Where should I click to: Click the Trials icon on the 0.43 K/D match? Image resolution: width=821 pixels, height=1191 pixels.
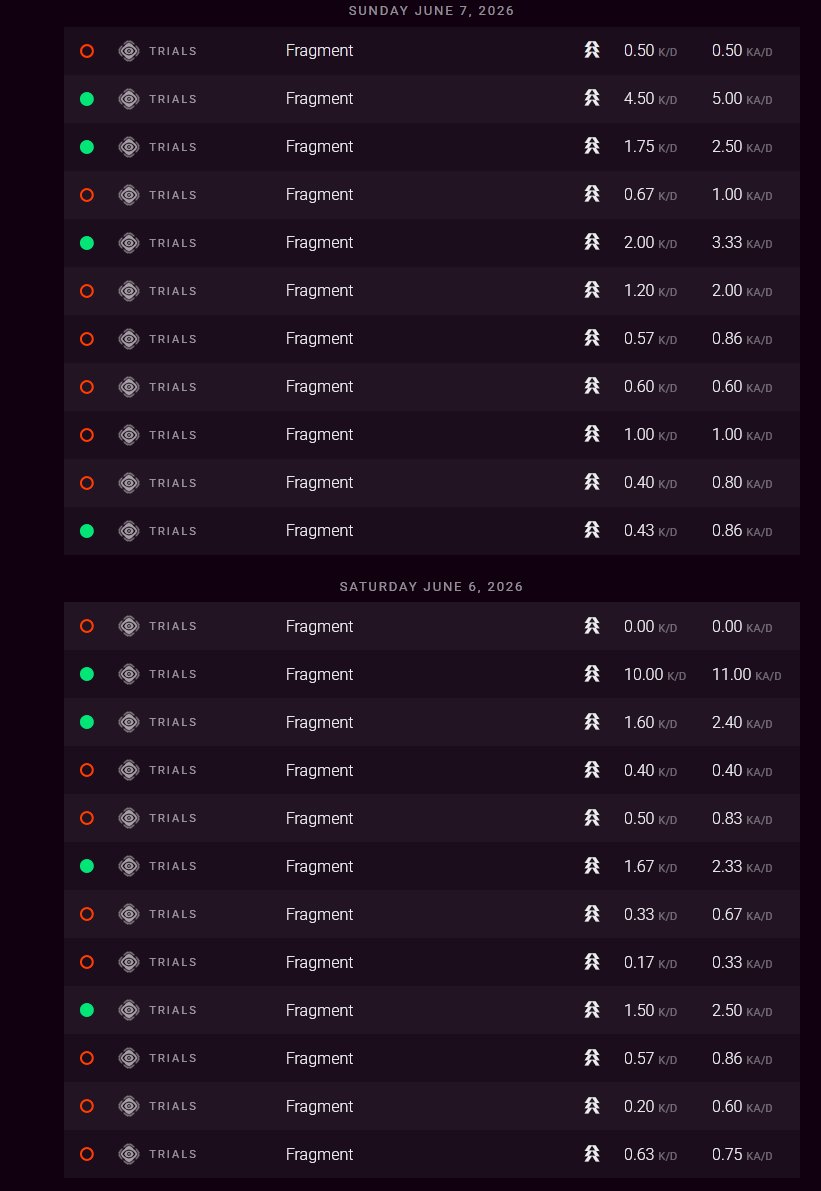[129, 530]
